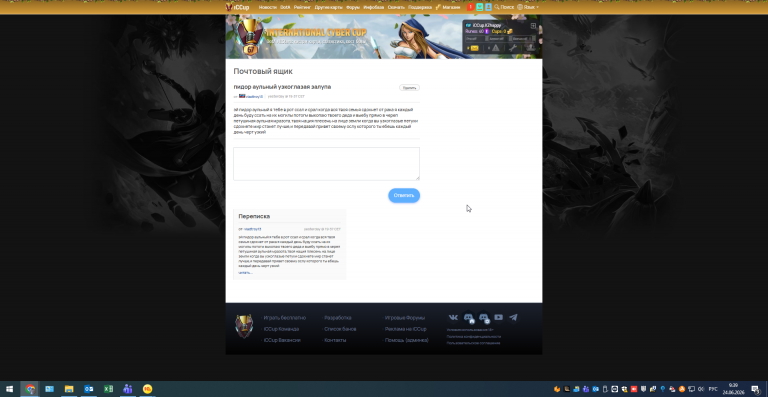Focus the reply message text area
The height and width of the screenshot is (397, 768).
pos(326,163)
